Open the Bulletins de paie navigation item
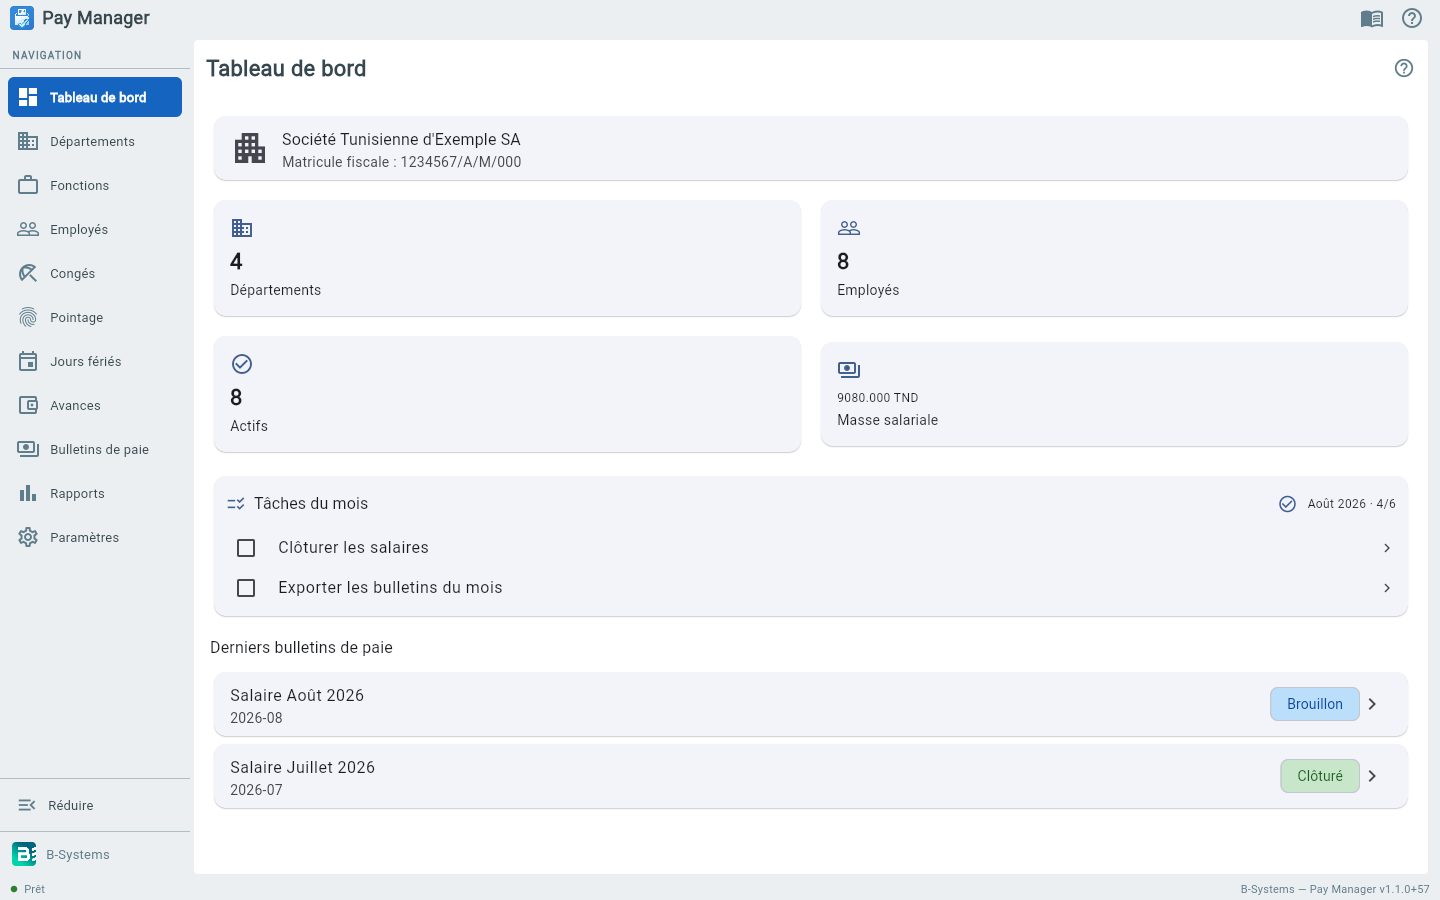1440x900 pixels. [95, 449]
